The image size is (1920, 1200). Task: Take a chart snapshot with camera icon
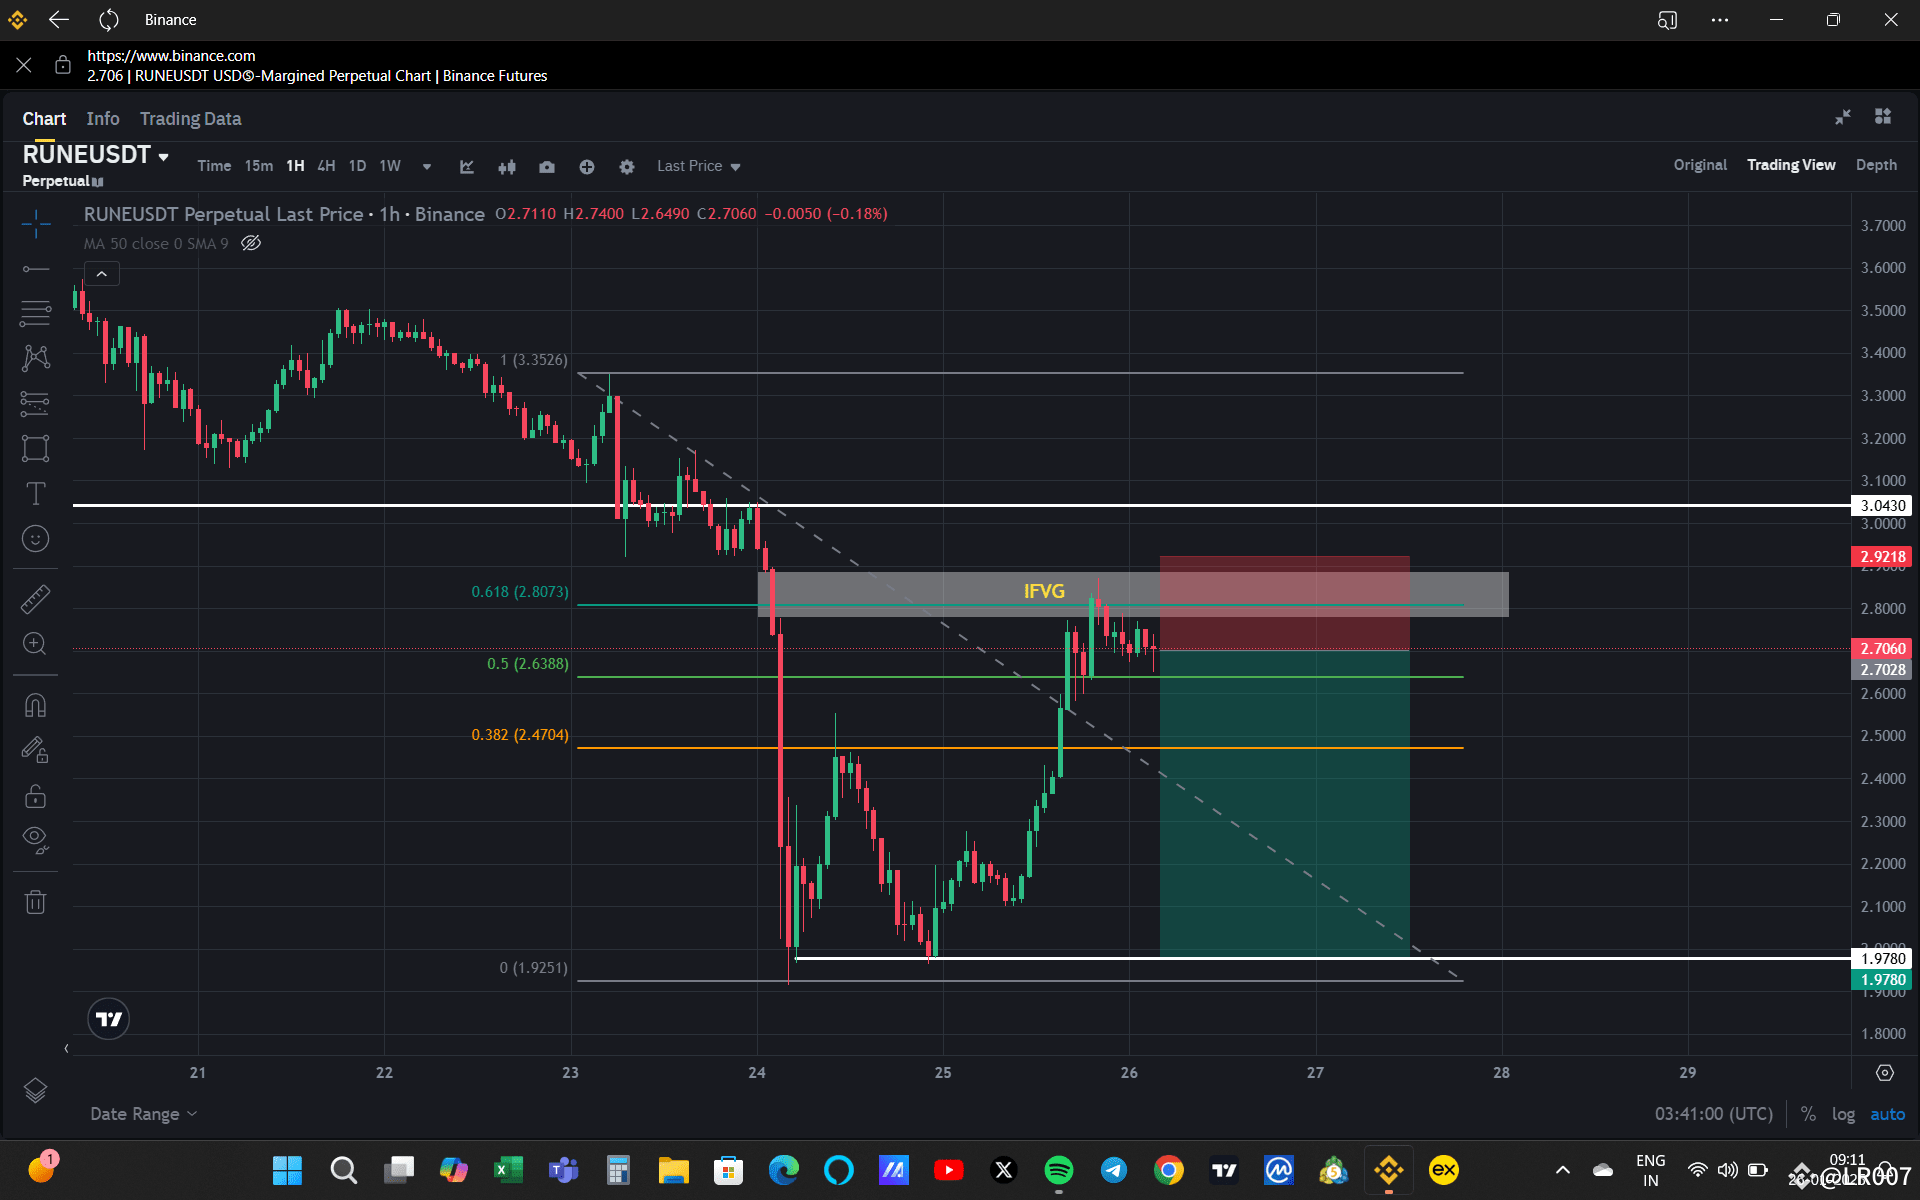coord(547,167)
